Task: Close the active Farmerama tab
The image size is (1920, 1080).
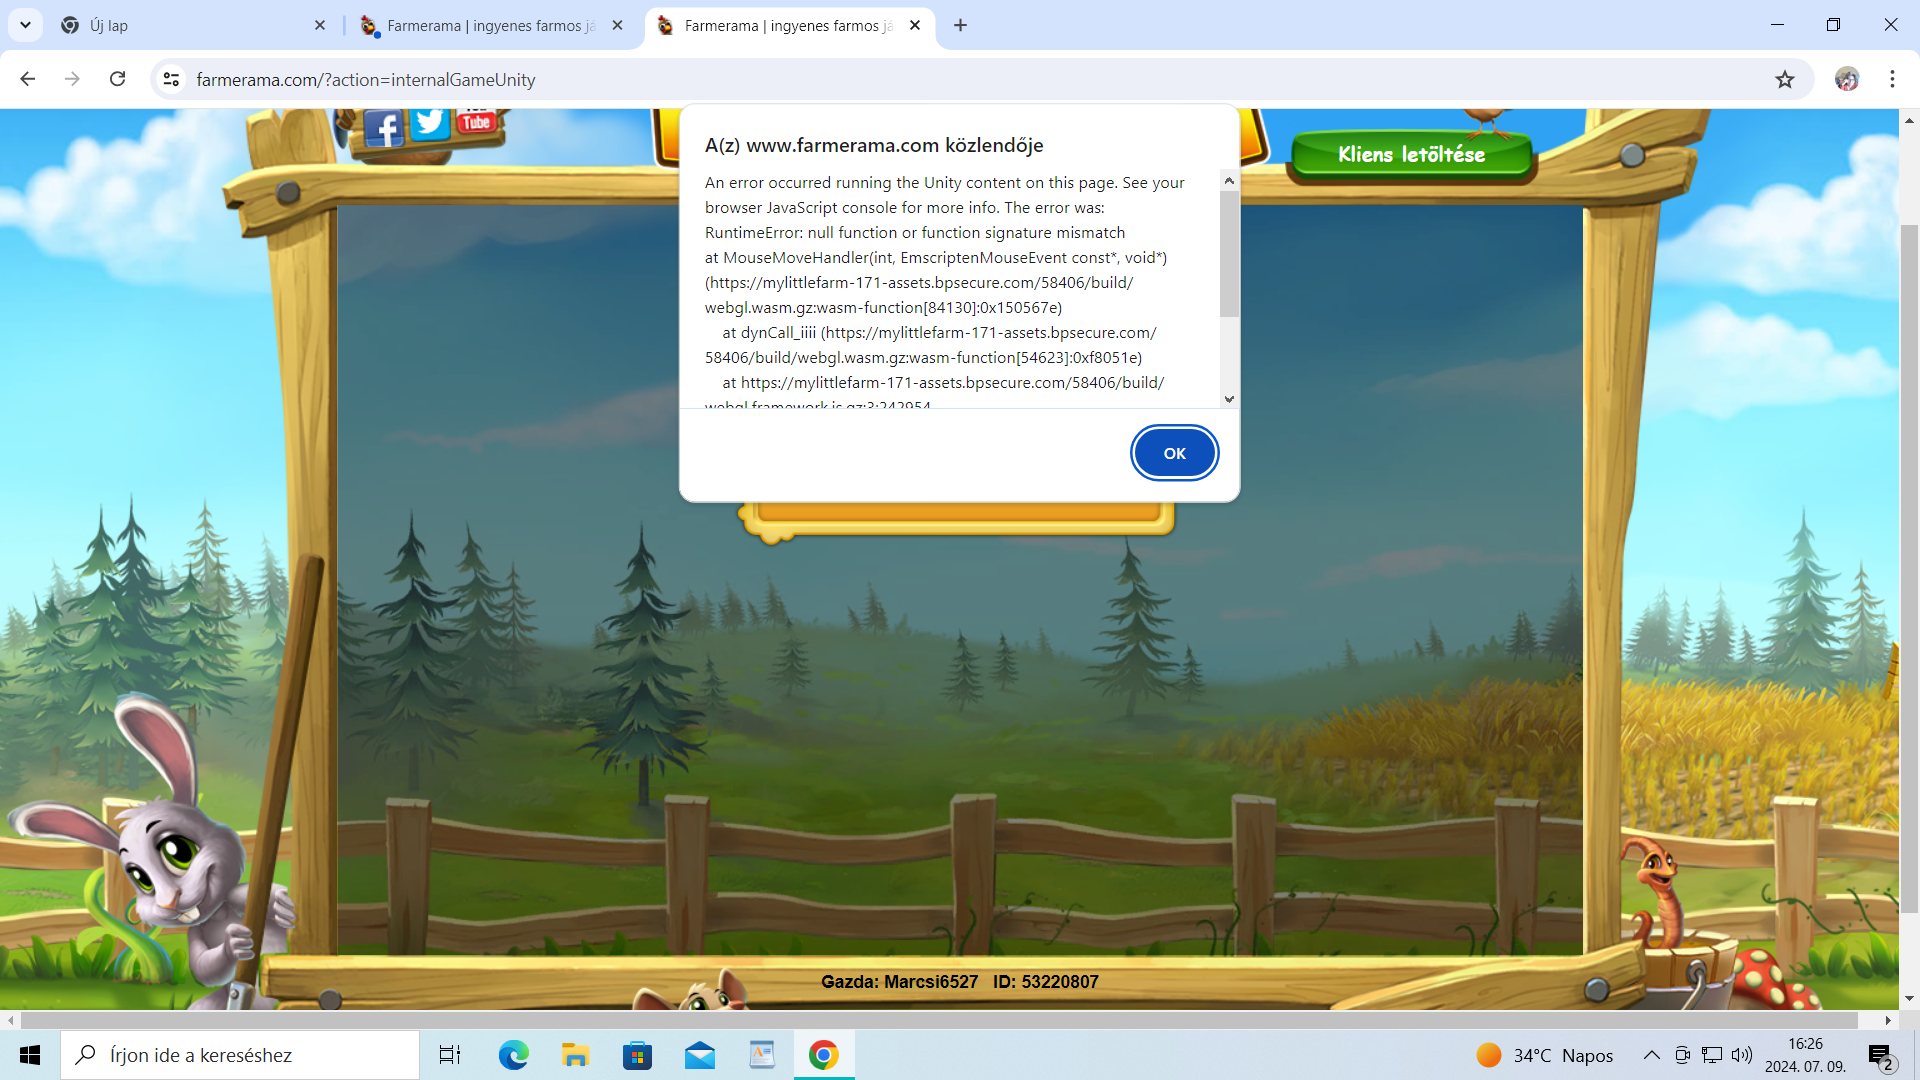Action: 915,25
